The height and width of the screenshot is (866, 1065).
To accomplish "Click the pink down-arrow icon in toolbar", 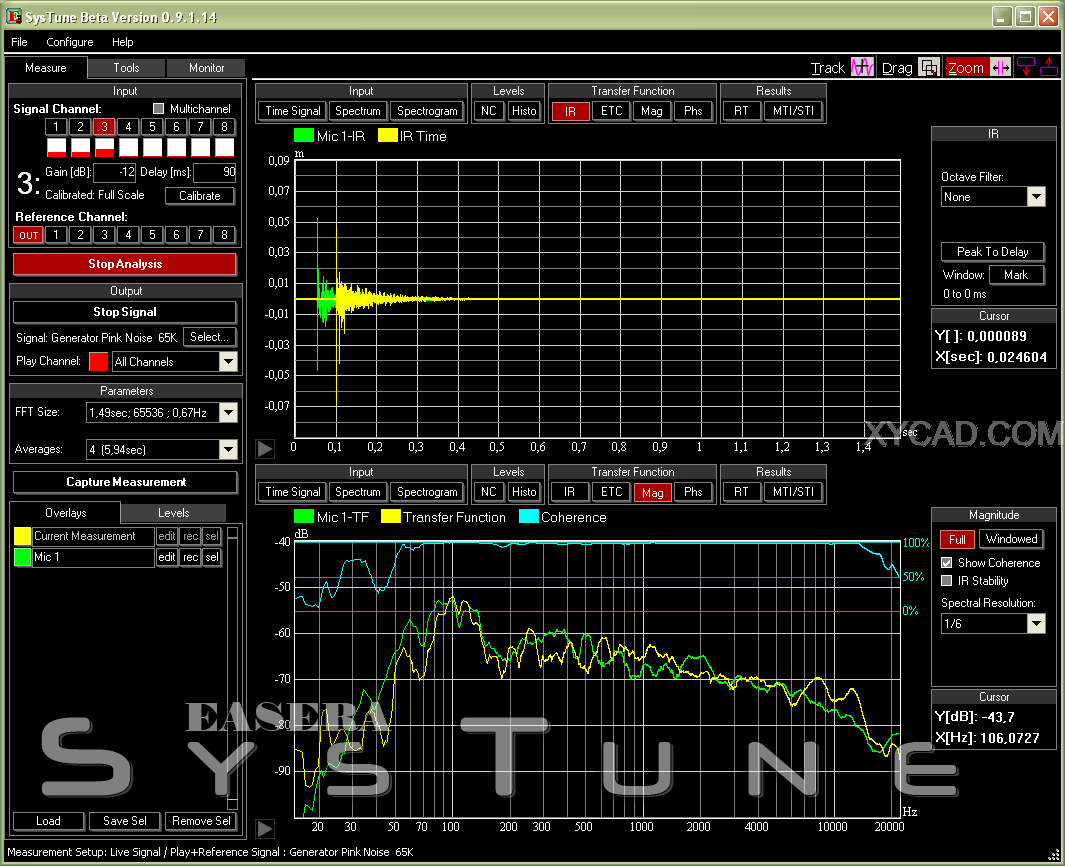I will click(1026, 67).
